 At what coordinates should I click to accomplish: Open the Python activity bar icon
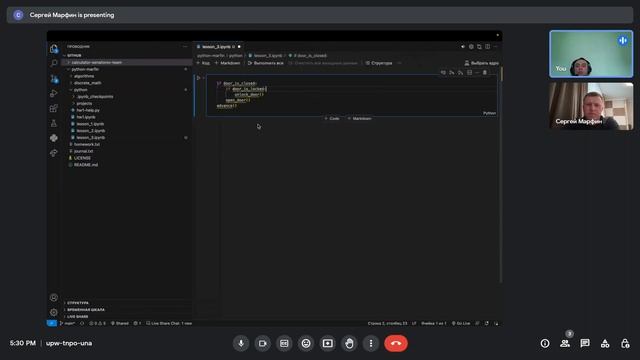point(53,138)
